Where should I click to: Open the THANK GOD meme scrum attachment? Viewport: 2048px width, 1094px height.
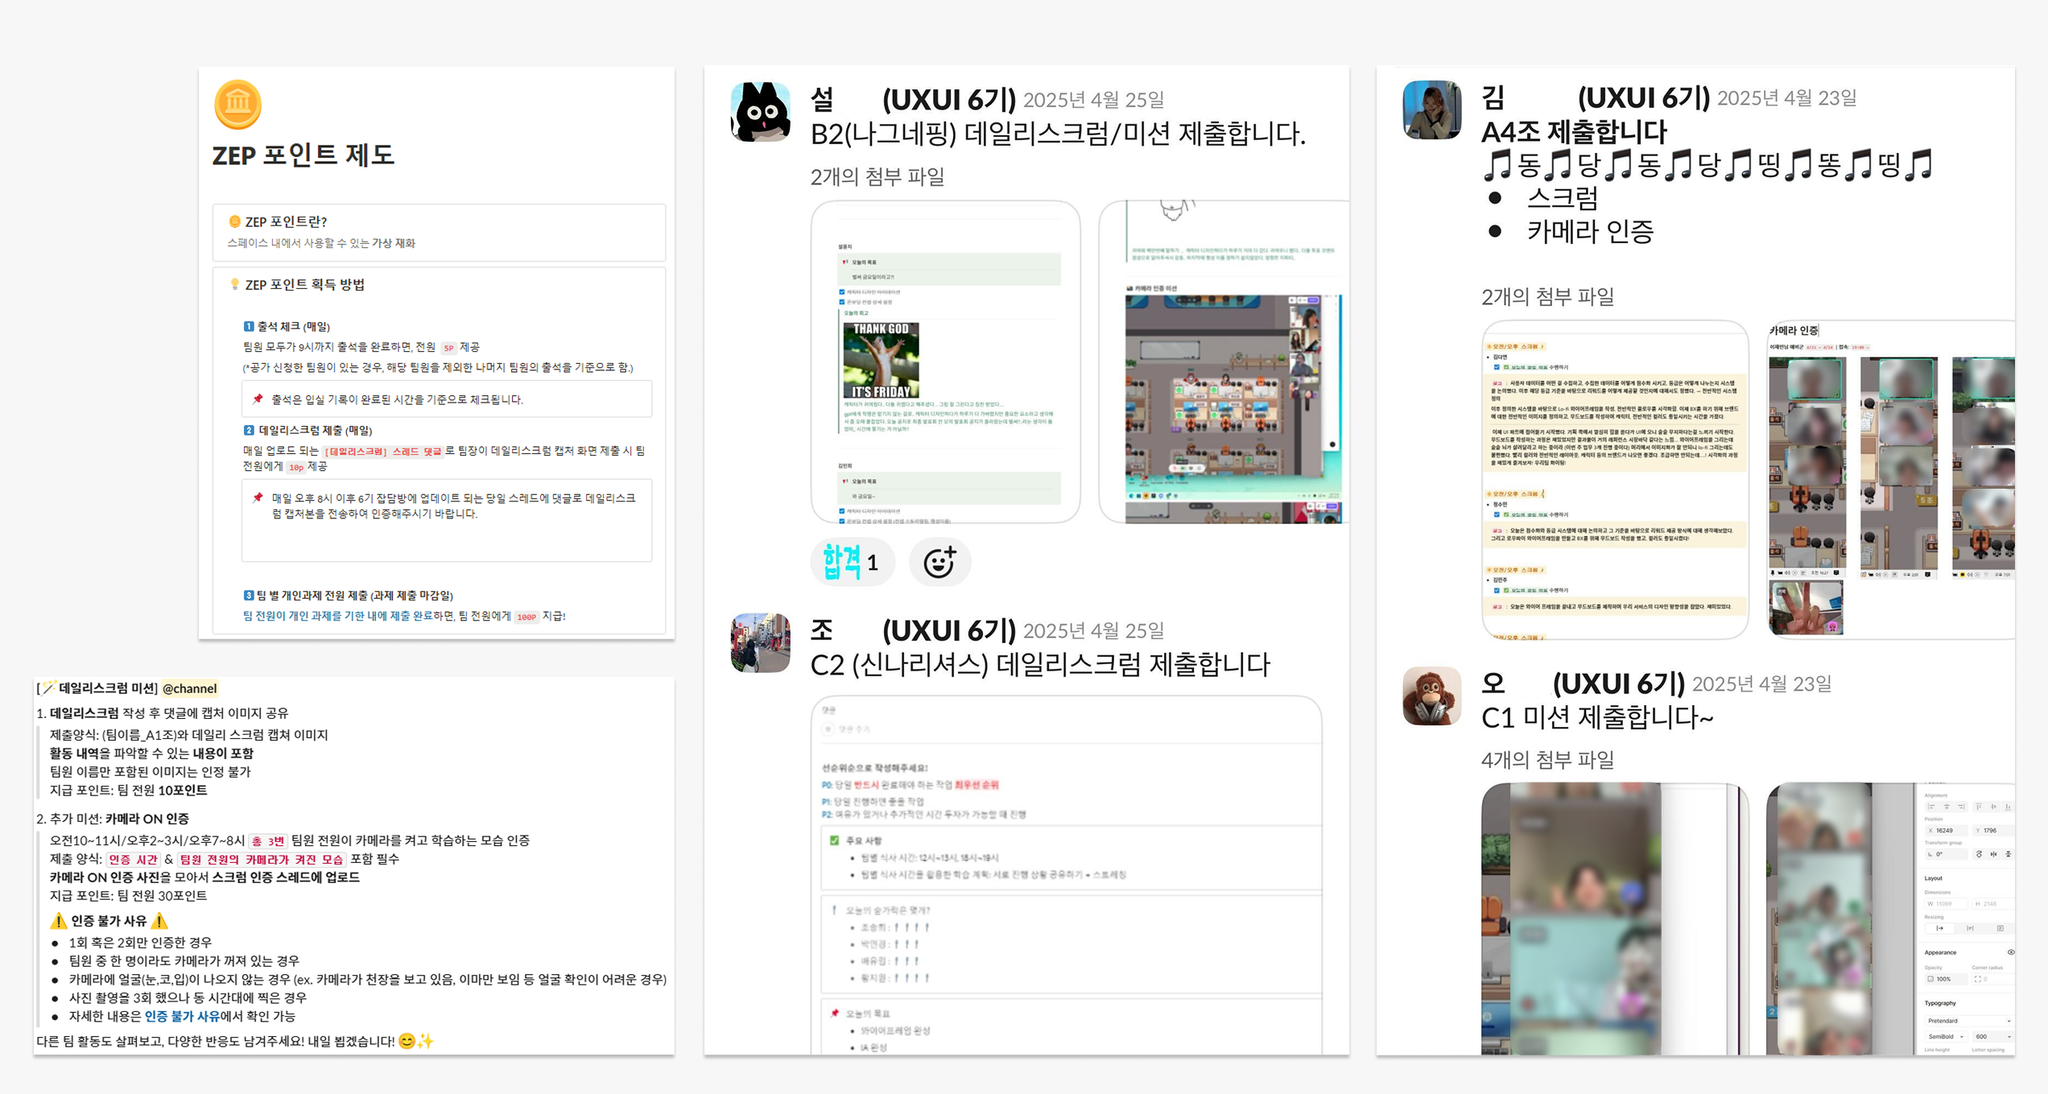tap(946, 362)
